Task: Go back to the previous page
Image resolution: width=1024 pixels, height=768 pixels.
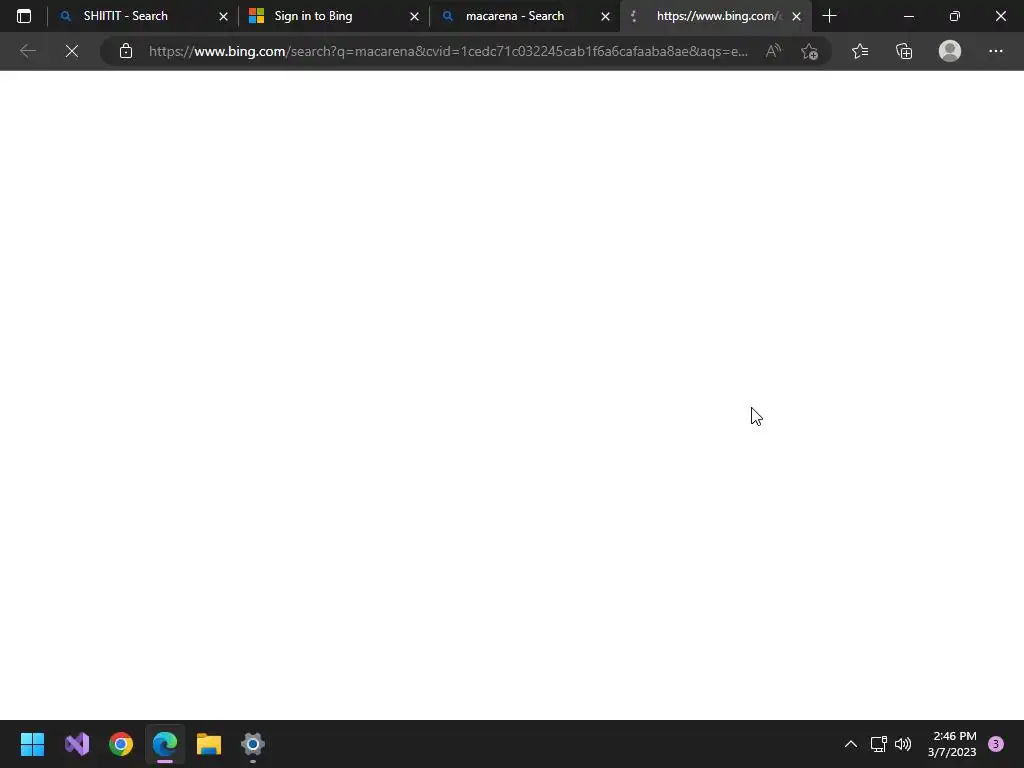Action: [x=27, y=51]
